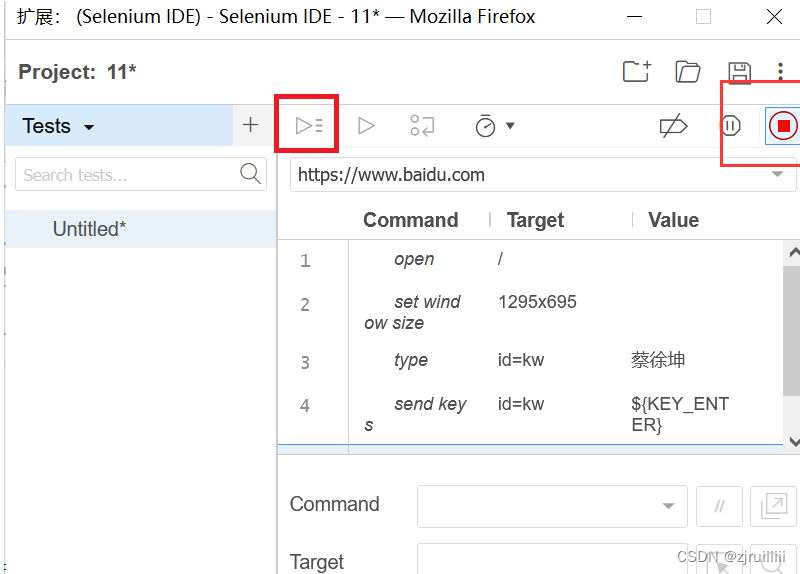
Task: Expand the base URL dropdown arrow
Action: click(x=777, y=174)
